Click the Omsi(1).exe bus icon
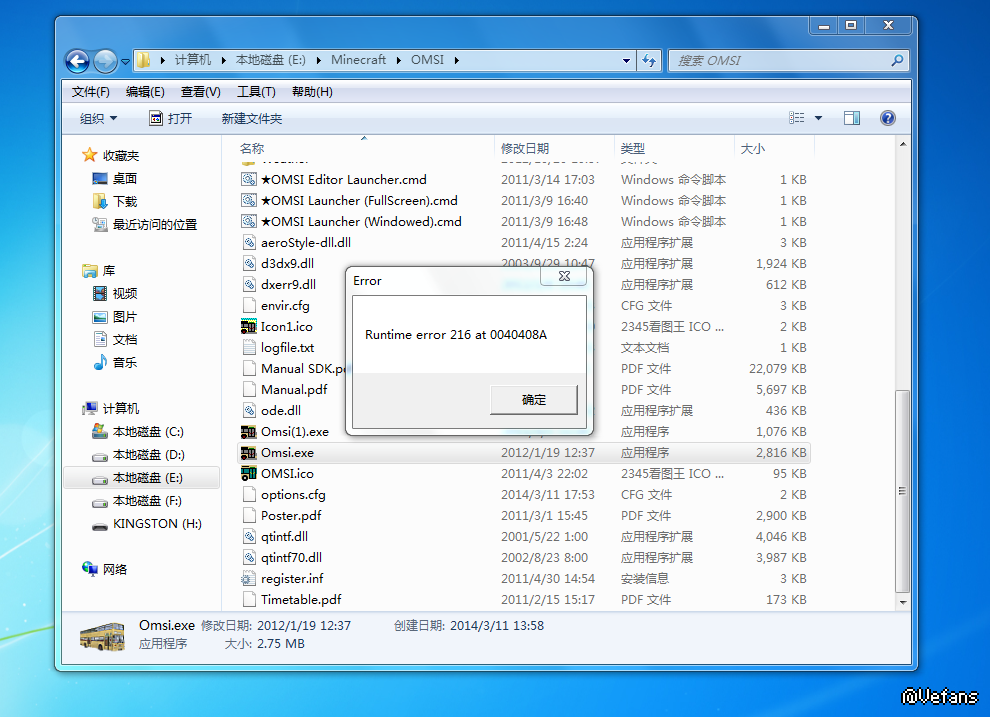Screen dimensions: 990x717 pos(249,432)
